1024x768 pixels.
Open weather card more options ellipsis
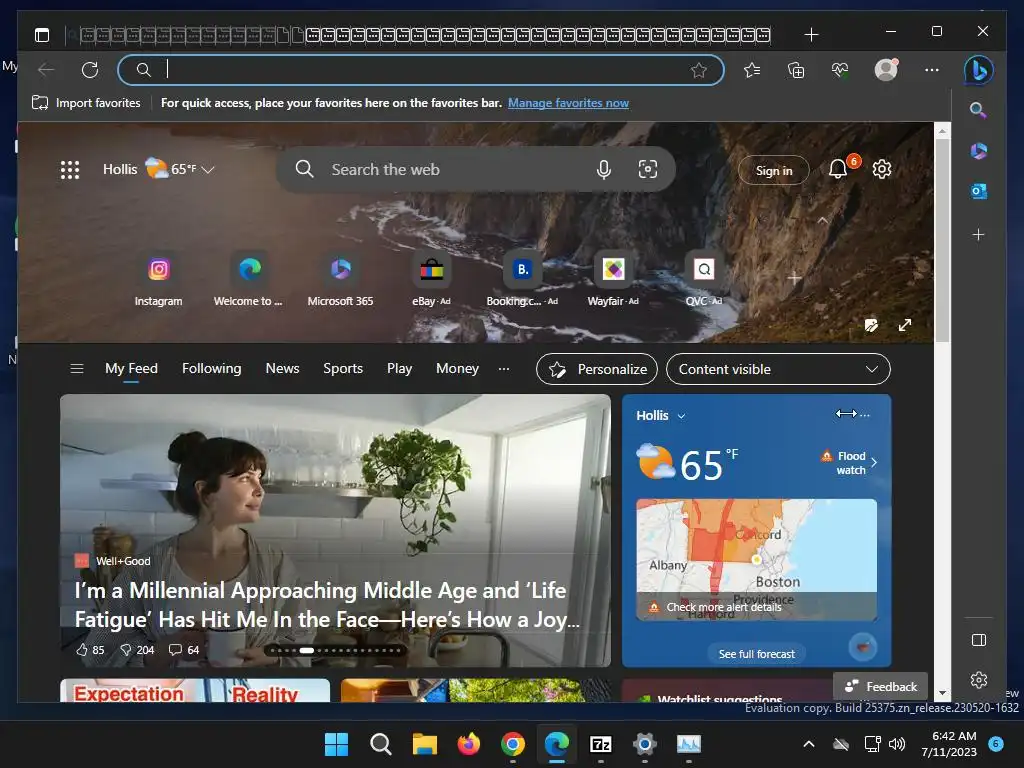click(865, 415)
